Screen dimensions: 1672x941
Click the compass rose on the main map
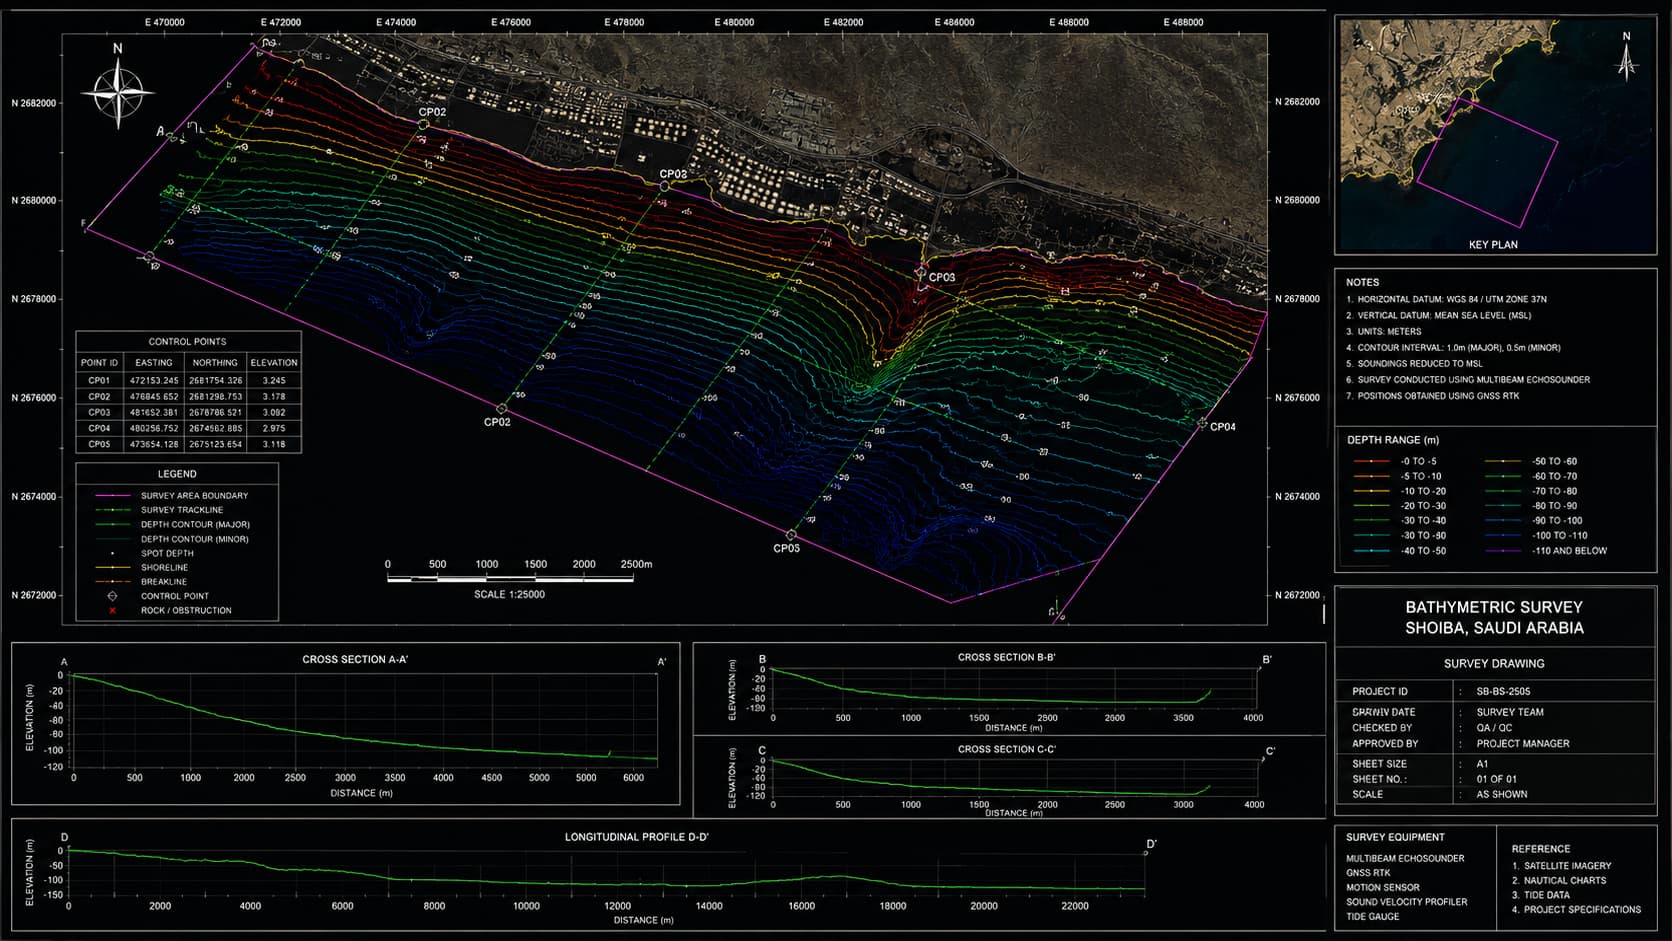[118, 93]
